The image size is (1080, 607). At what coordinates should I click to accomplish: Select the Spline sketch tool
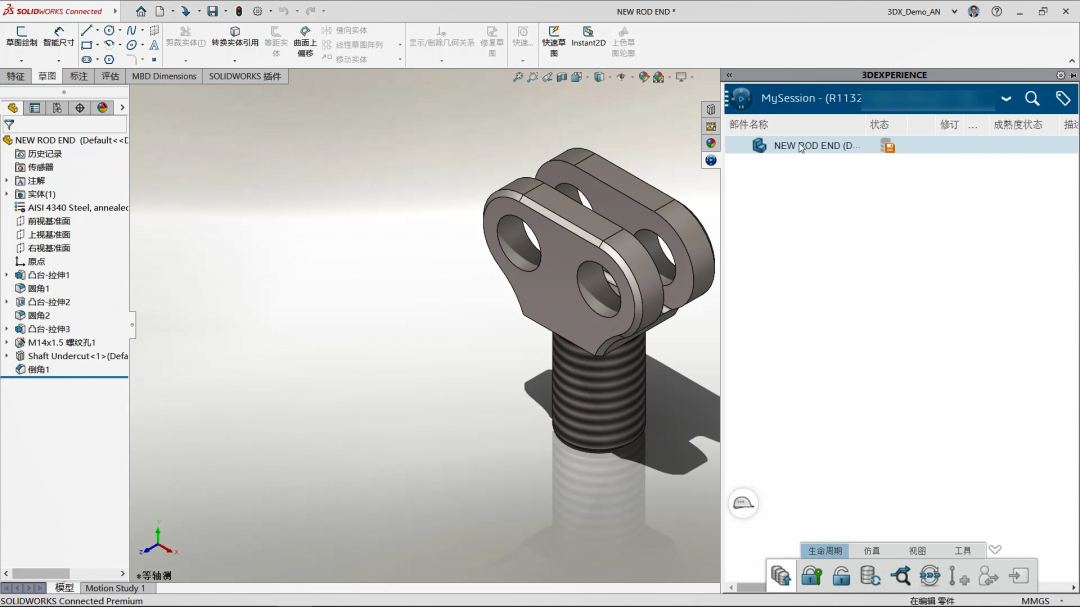(132, 30)
